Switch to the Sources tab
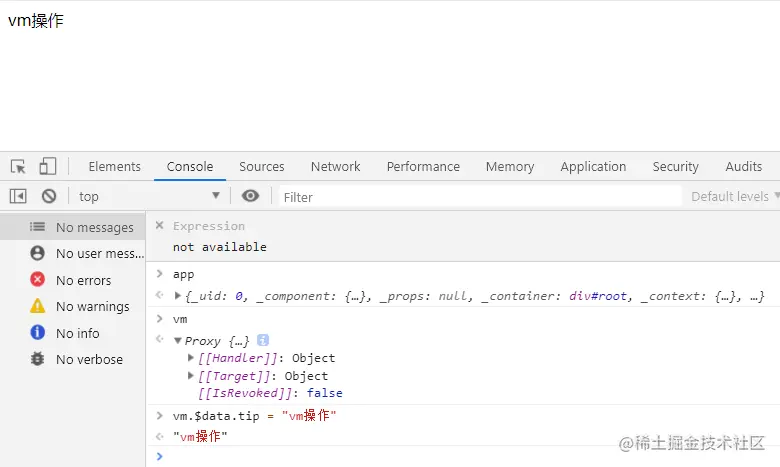This screenshot has height=467, width=780. click(x=262, y=167)
